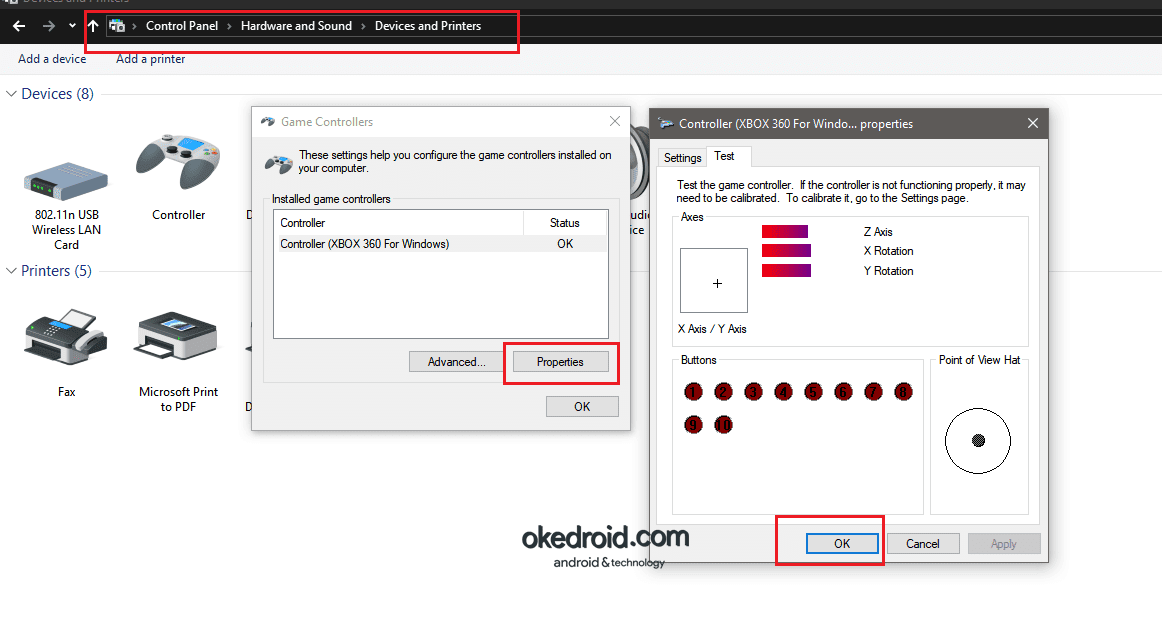Go back with the back arrow
1162x639 pixels.
19,26
